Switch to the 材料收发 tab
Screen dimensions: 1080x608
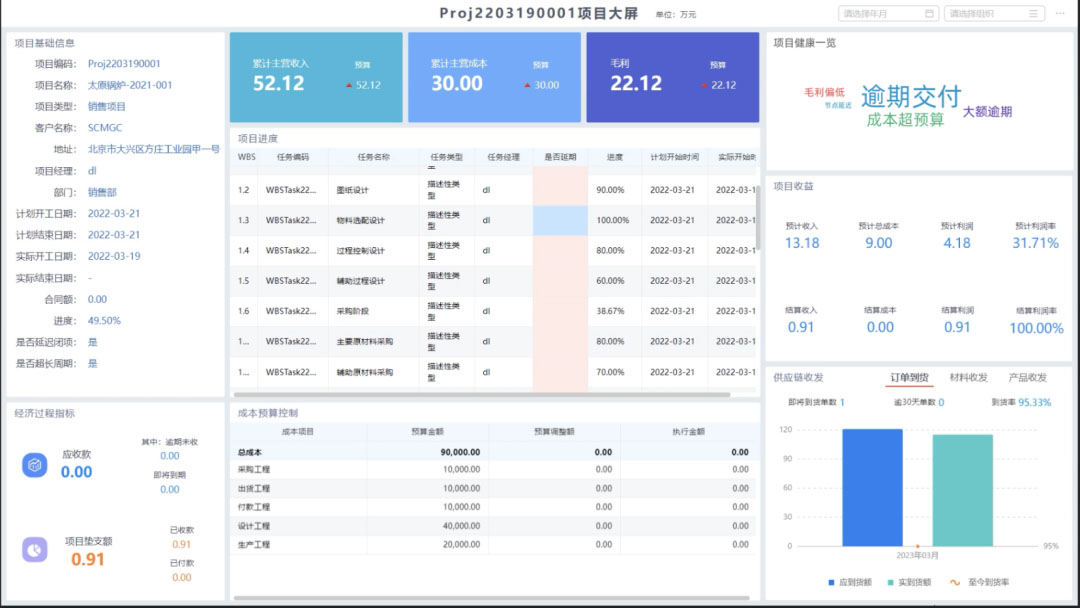[968, 378]
